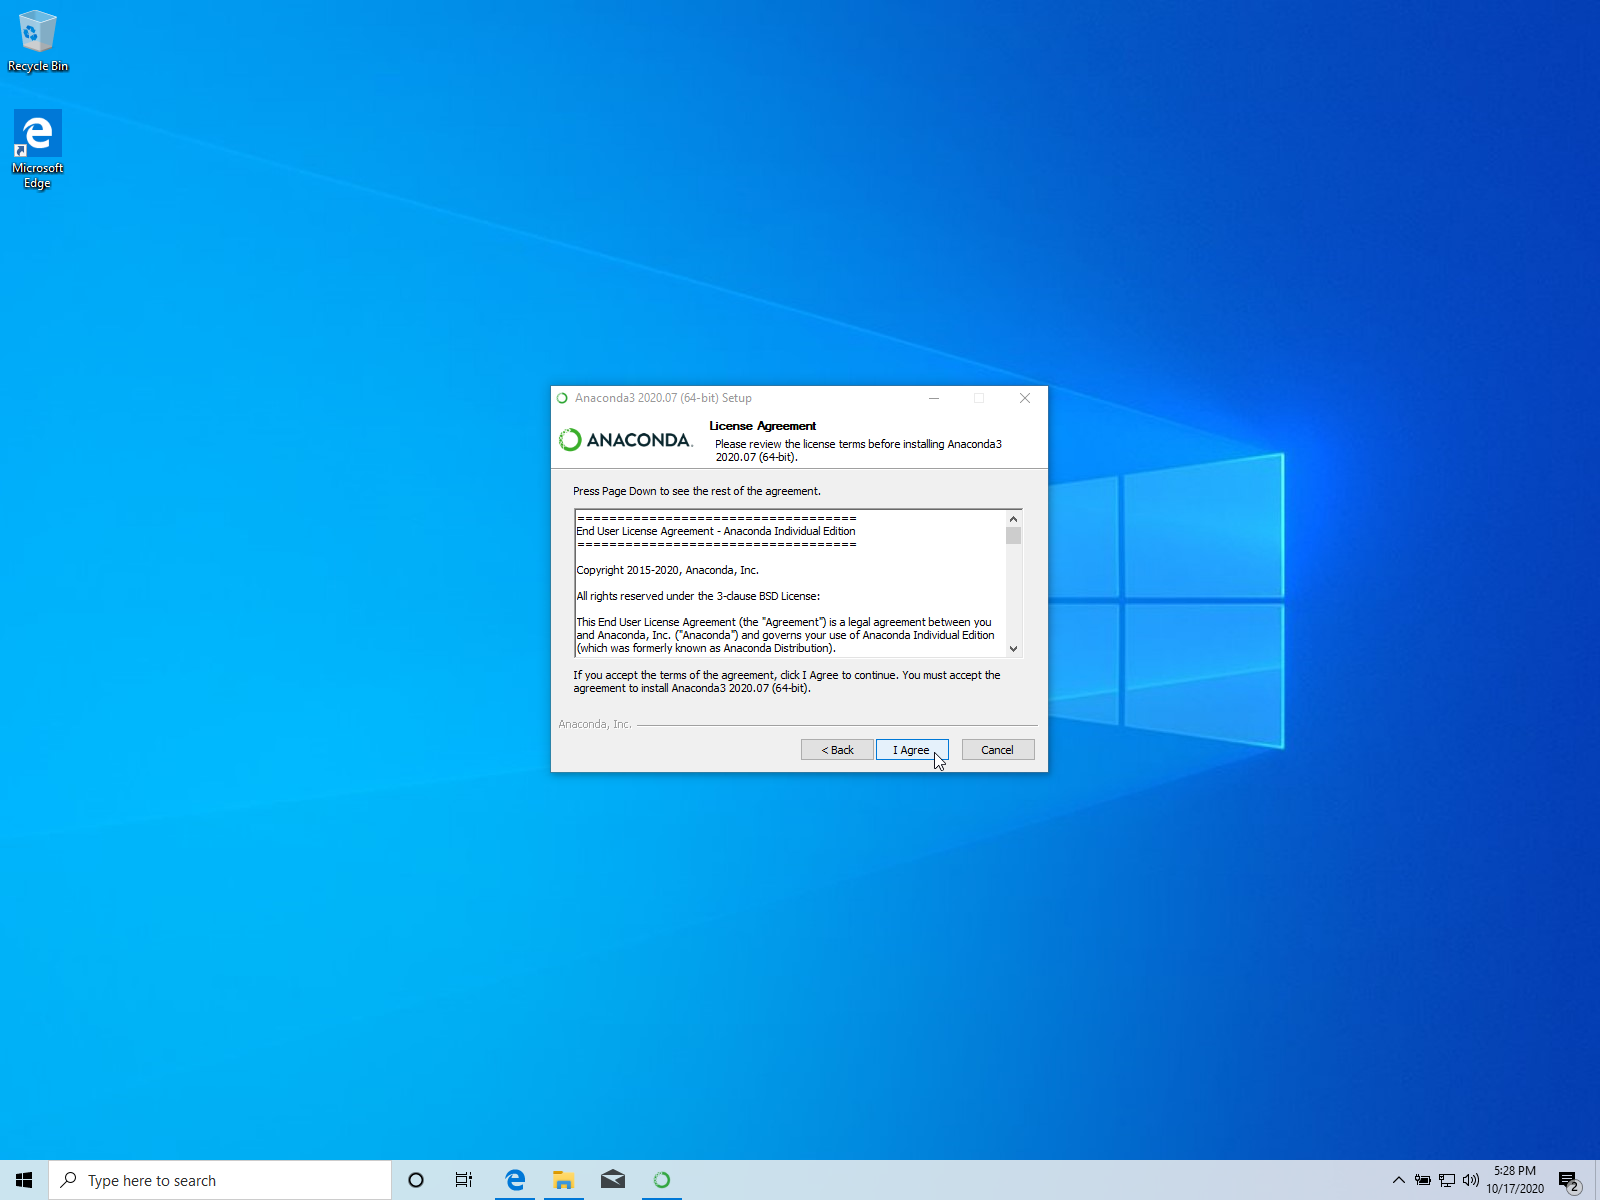Screen dimensions: 1600x1200
Task: Click the volume speaker icon
Action: [1471, 1180]
